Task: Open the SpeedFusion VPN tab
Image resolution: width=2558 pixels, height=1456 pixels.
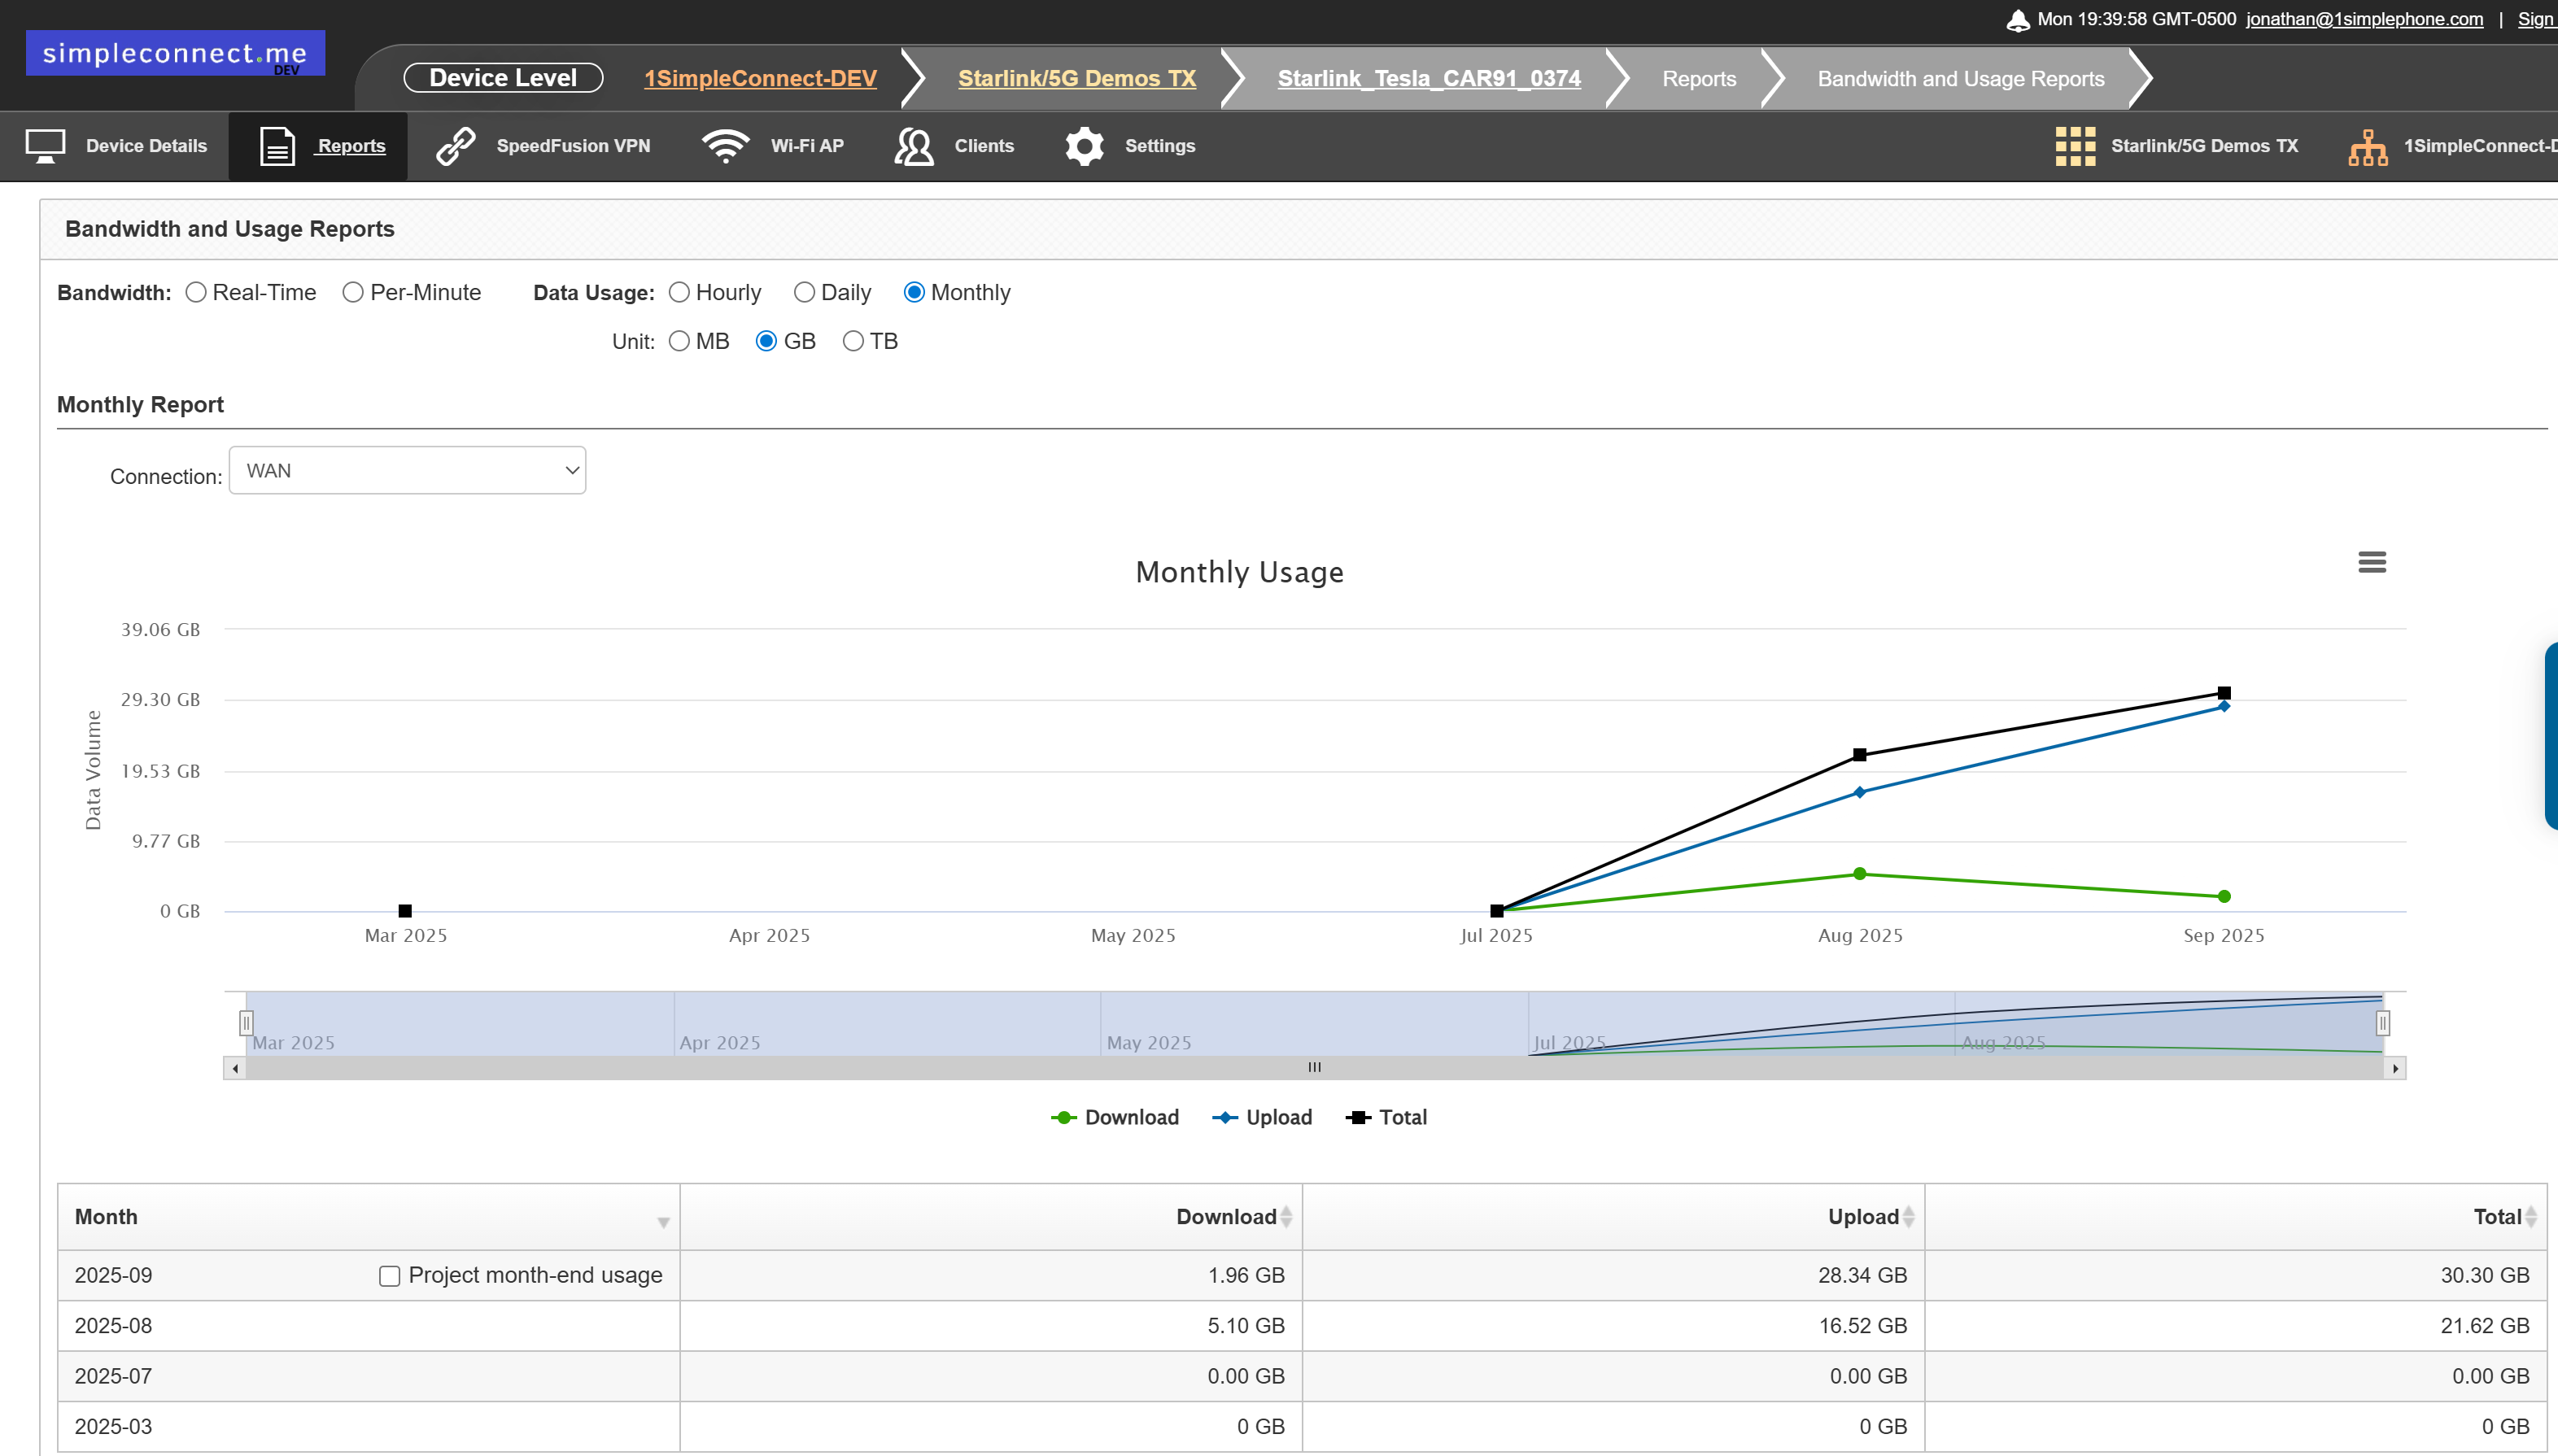Action: pos(573,146)
